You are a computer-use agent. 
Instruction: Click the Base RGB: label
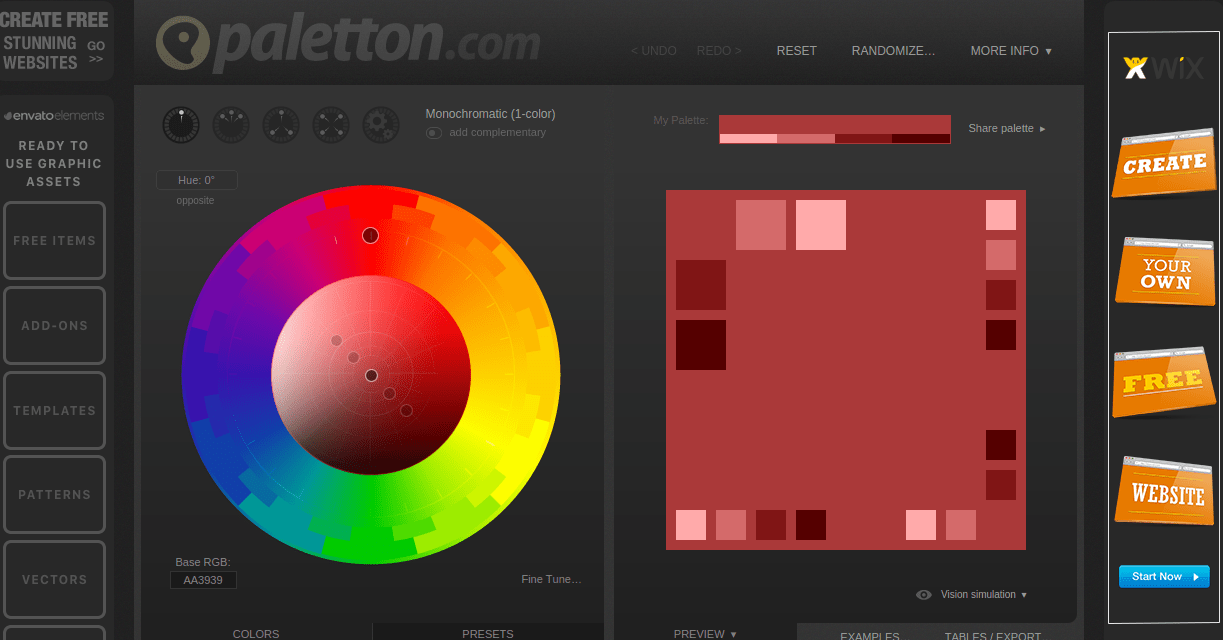tap(203, 562)
